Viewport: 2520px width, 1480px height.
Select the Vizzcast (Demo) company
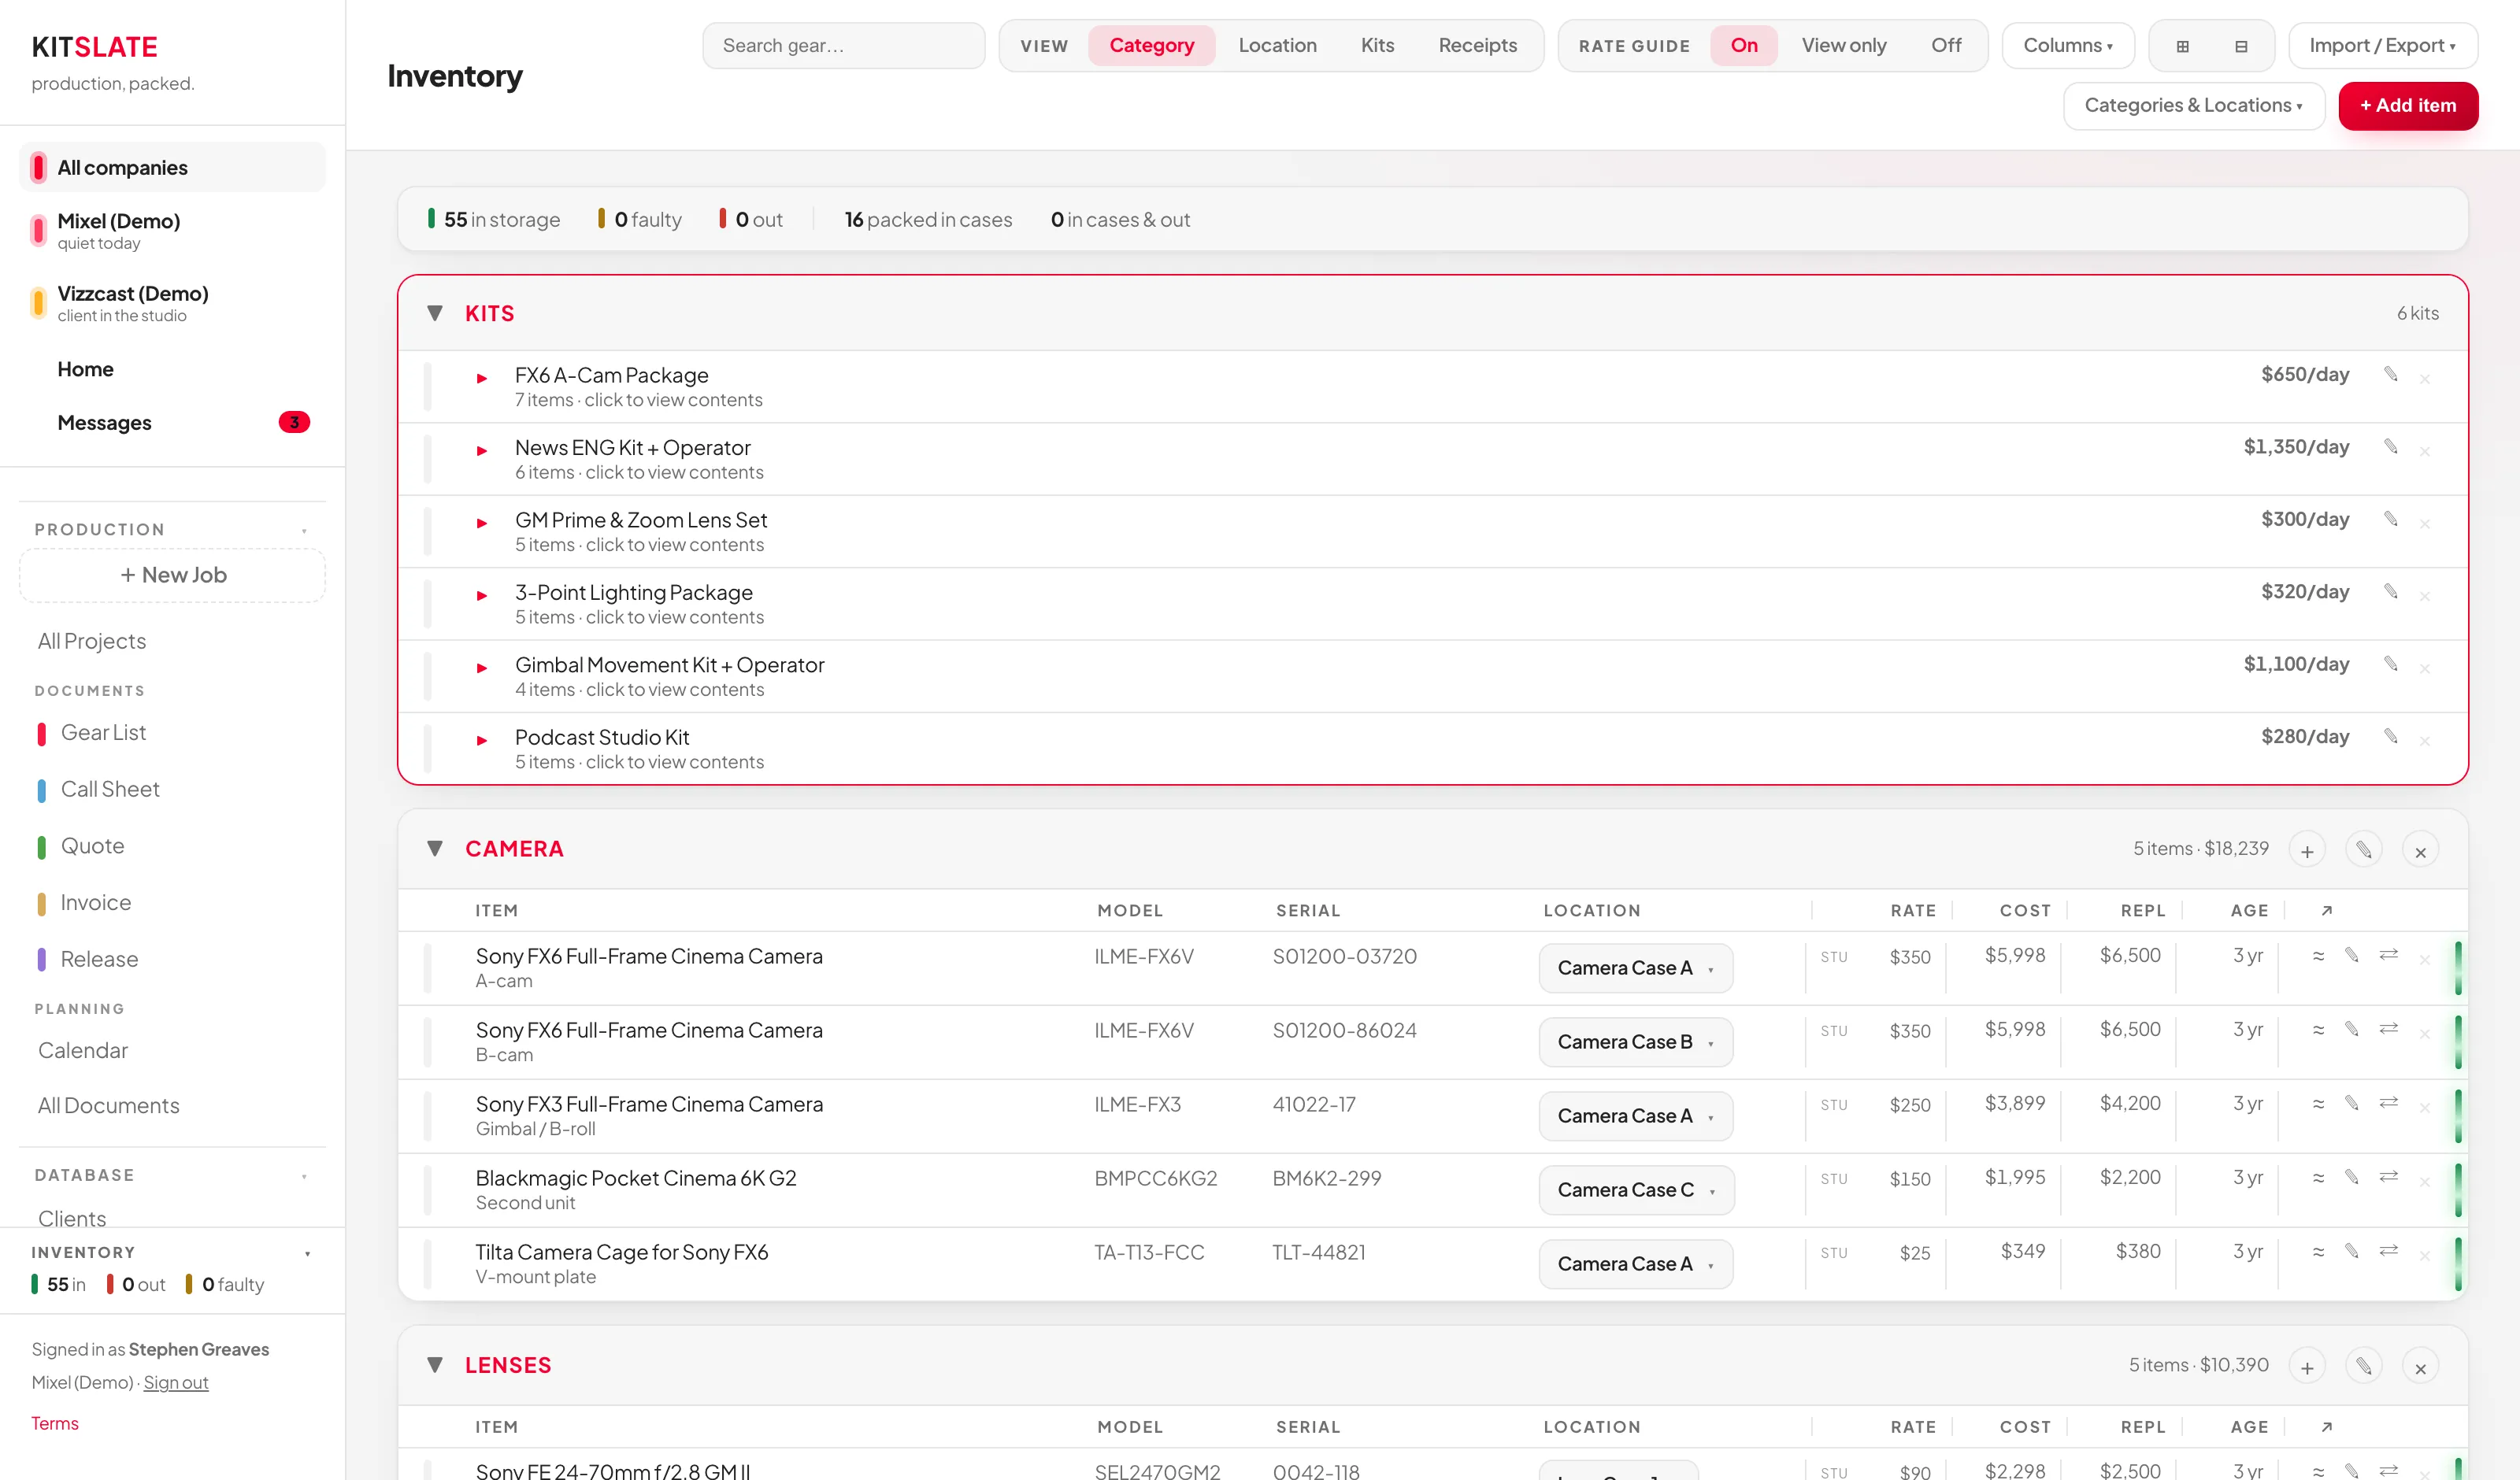point(173,303)
